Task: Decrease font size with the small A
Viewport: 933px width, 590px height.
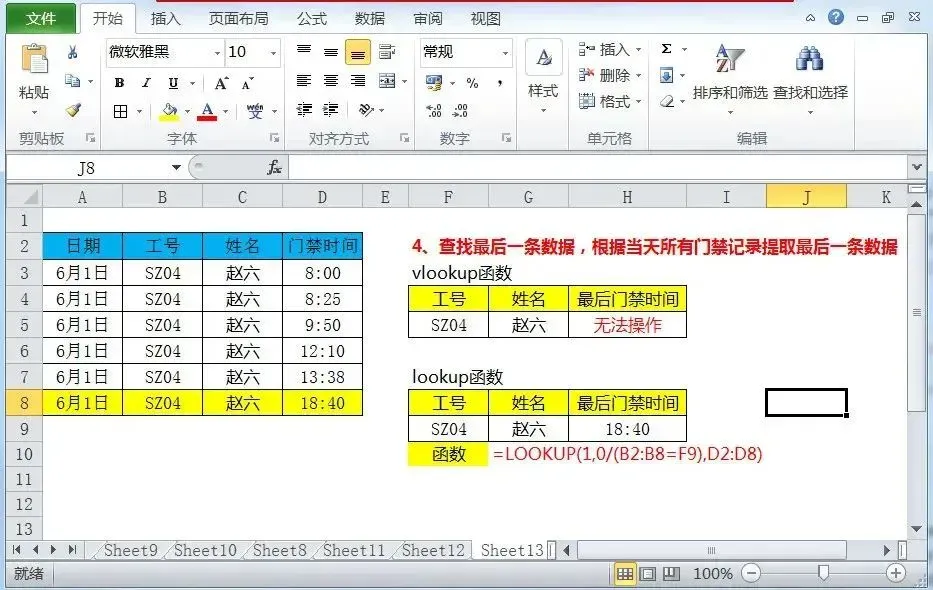Action: point(248,83)
